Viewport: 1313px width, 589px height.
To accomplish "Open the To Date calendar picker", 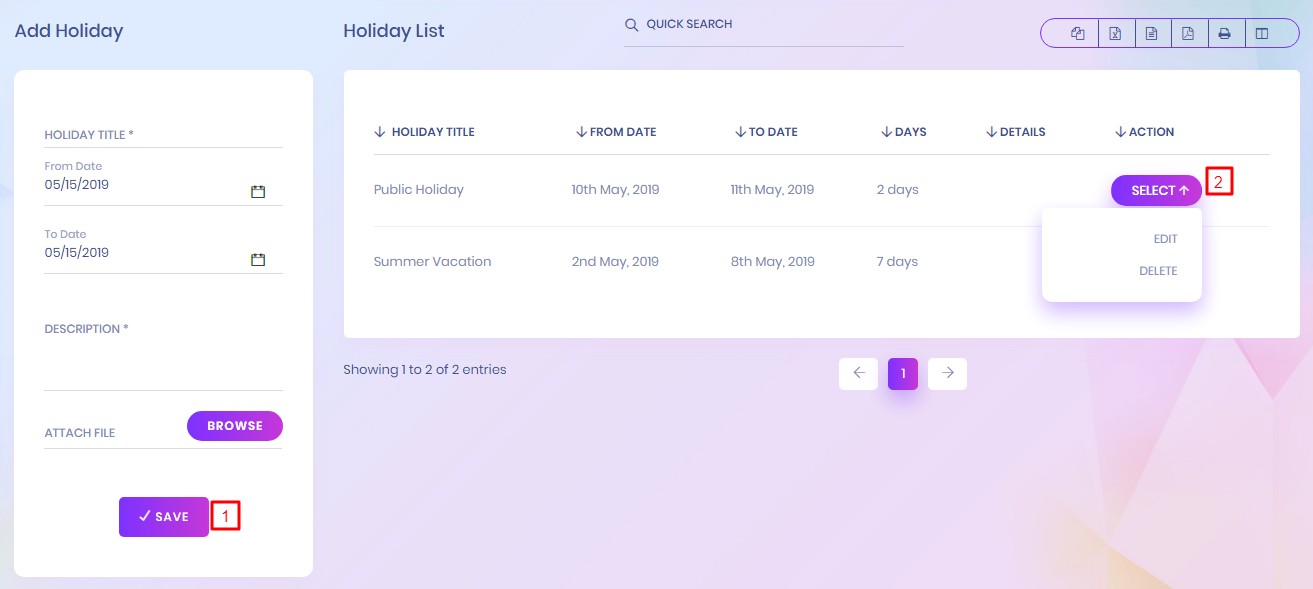I will (x=257, y=259).
